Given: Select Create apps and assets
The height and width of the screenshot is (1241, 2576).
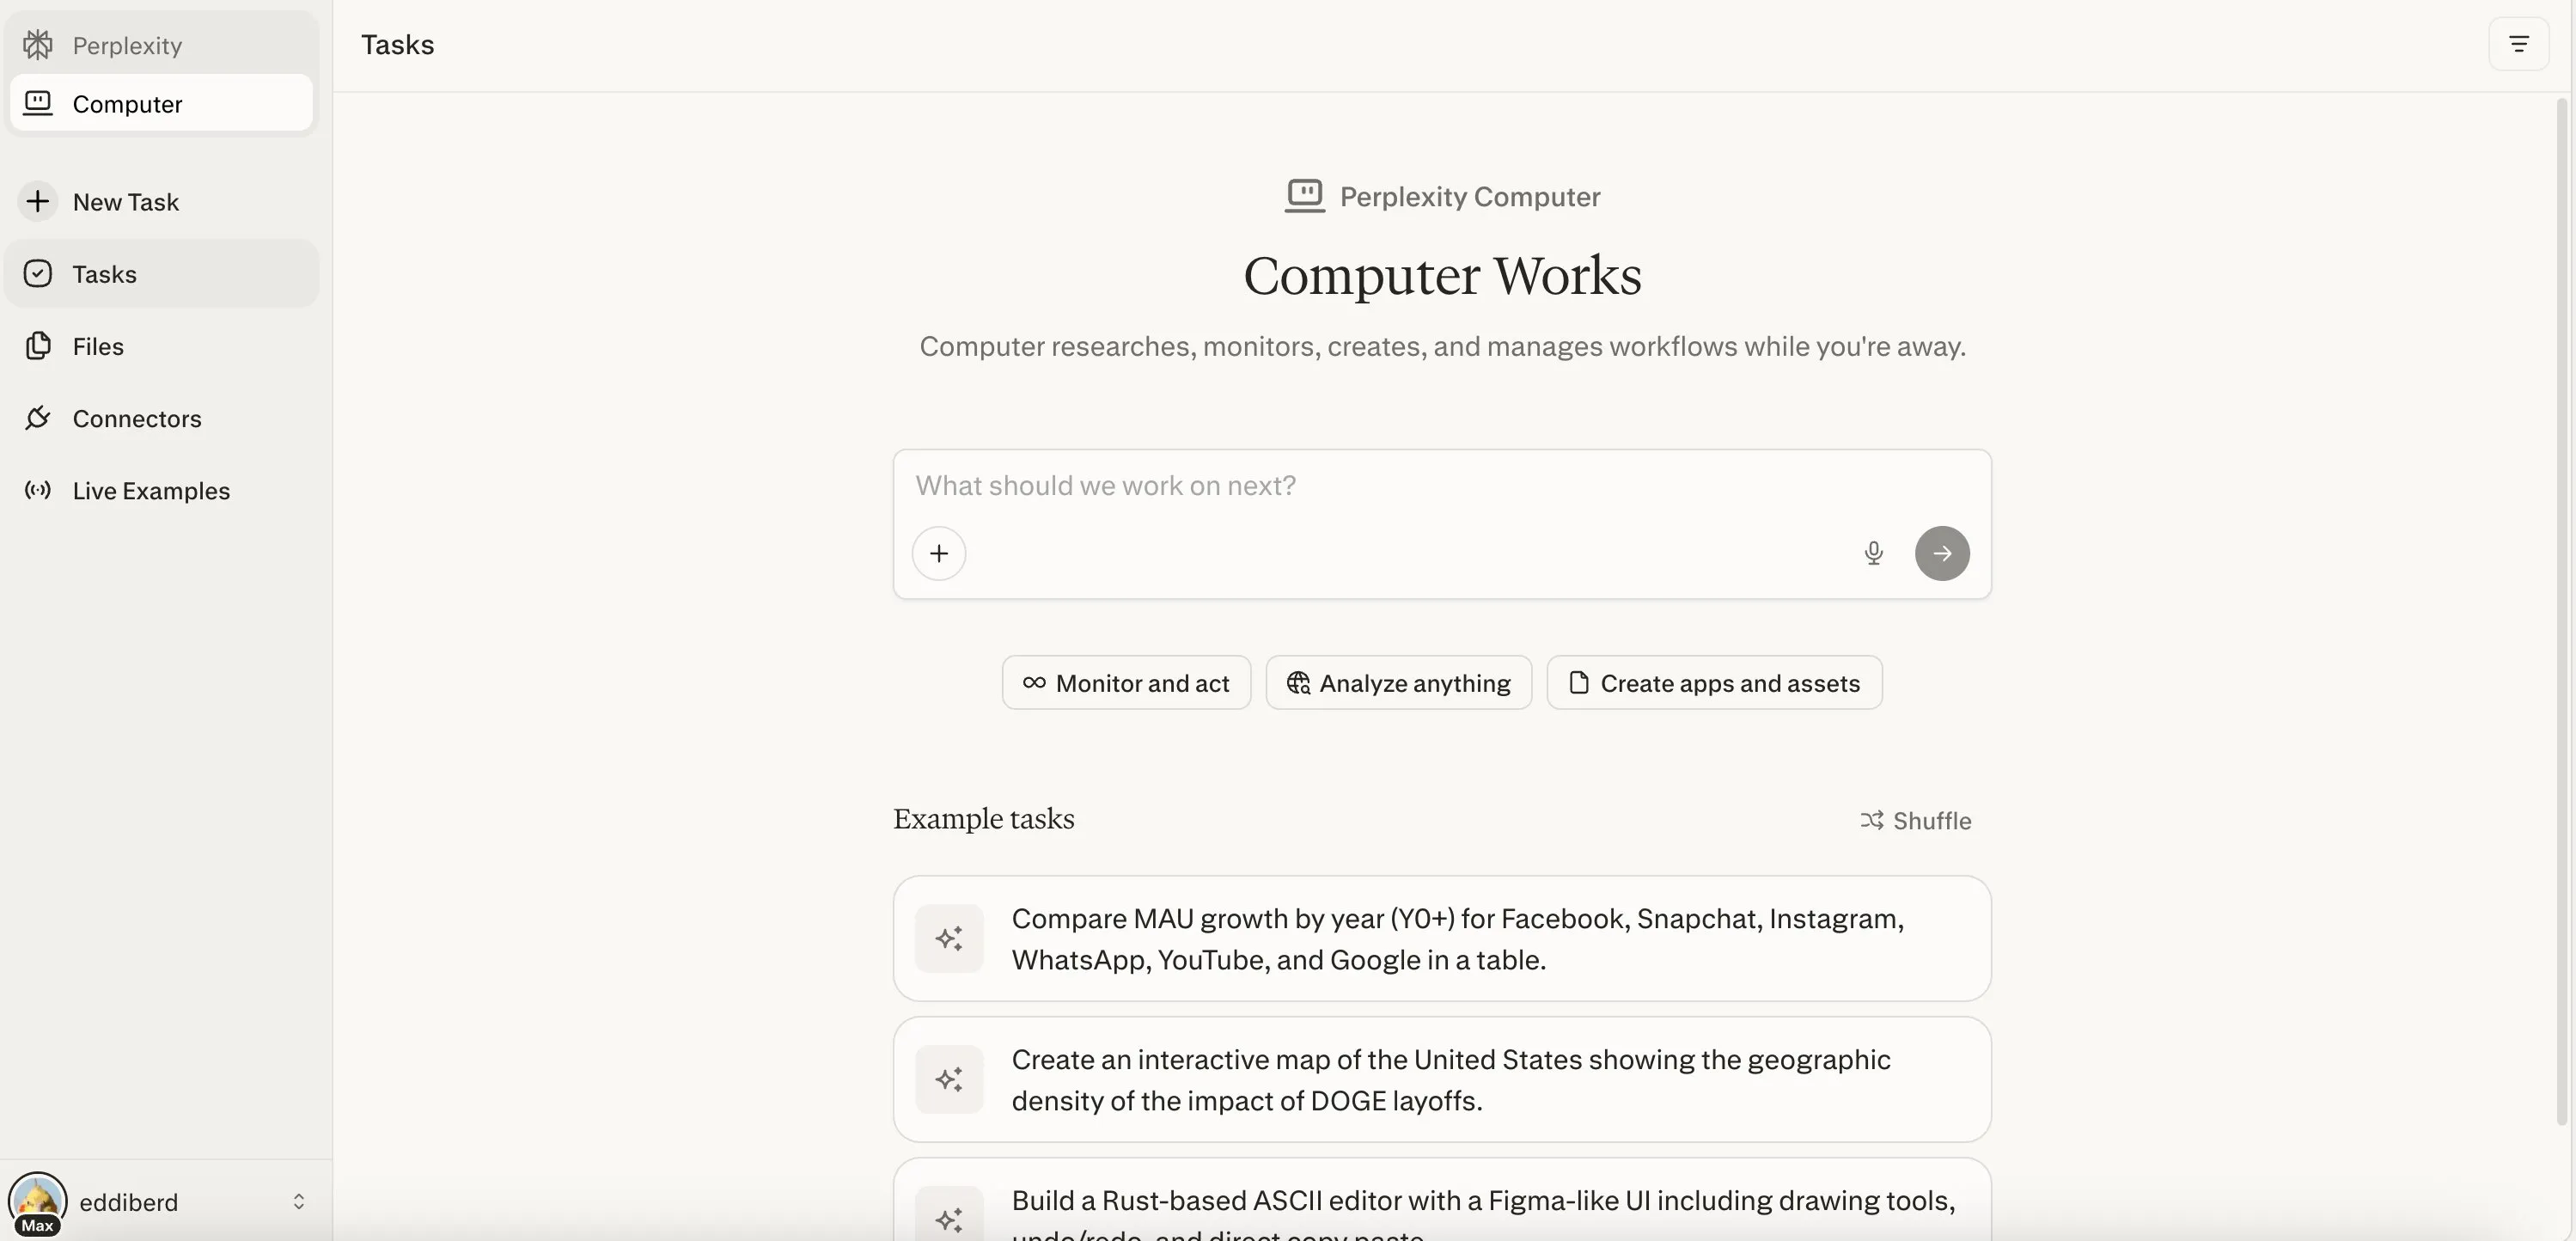Looking at the screenshot, I should point(1714,682).
